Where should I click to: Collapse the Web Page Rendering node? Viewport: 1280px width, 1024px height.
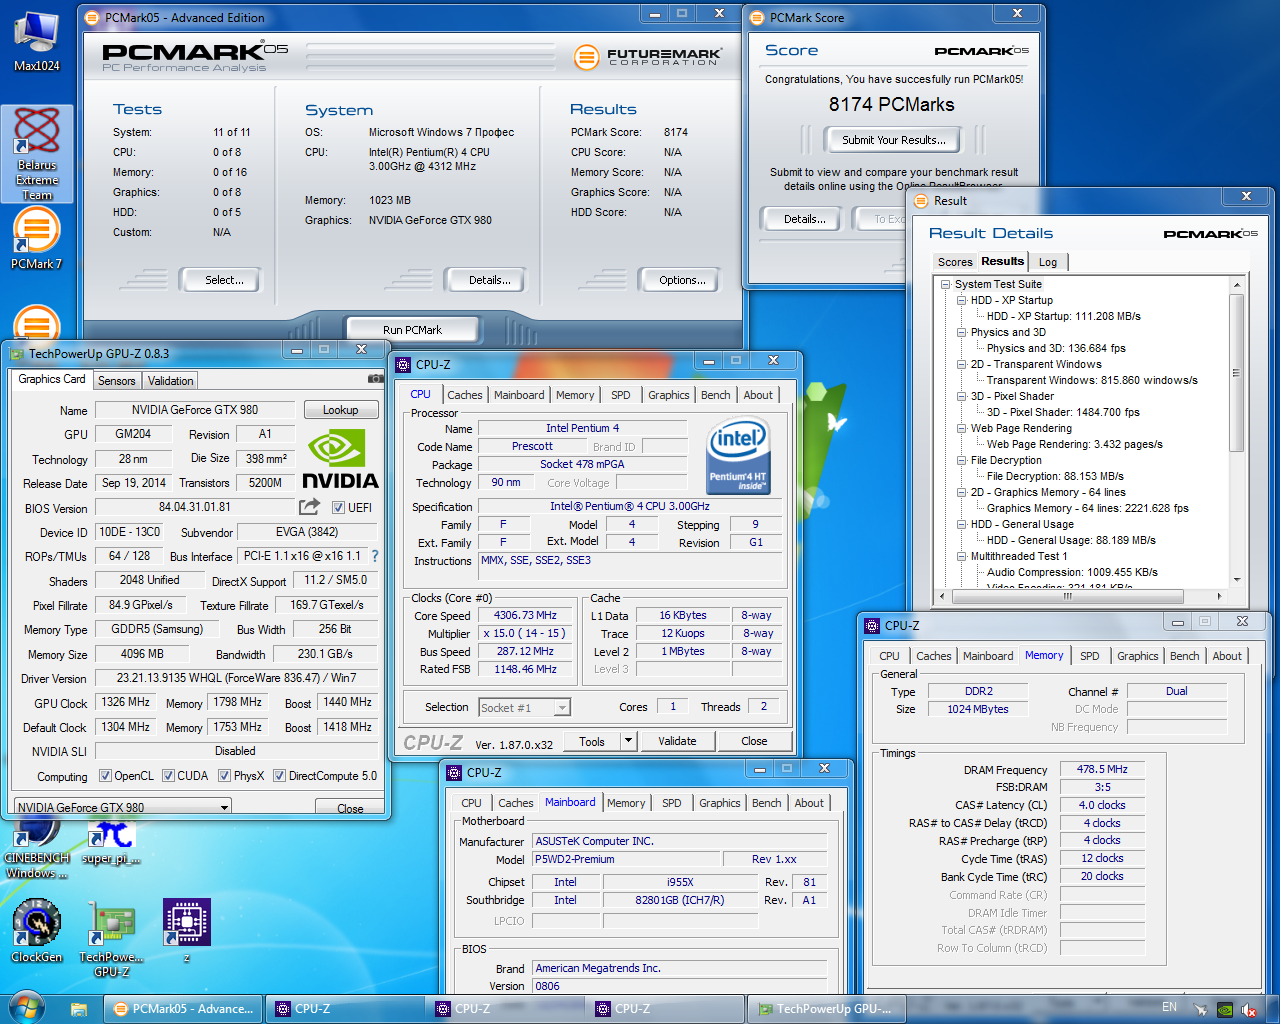click(961, 428)
